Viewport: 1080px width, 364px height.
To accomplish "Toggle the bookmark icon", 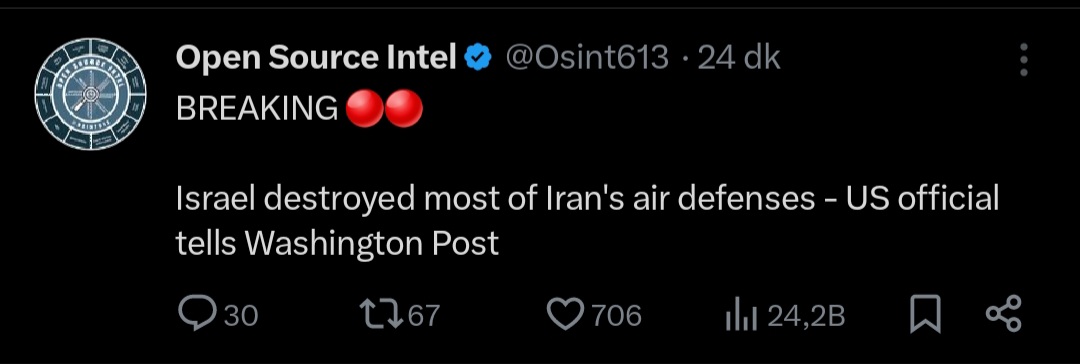I will coord(926,314).
